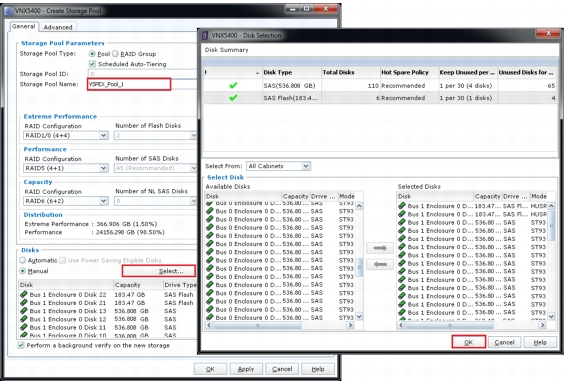Click Cancel in Create Storage Pool window
This screenshot has width=572, height=385.
click(x=282, y=369)
